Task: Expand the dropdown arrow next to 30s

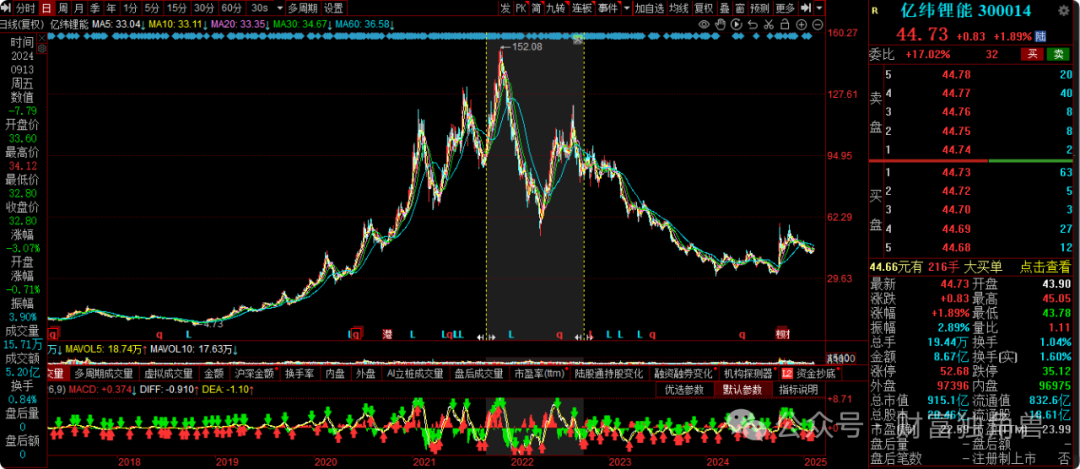Action: tap(281, 7)
